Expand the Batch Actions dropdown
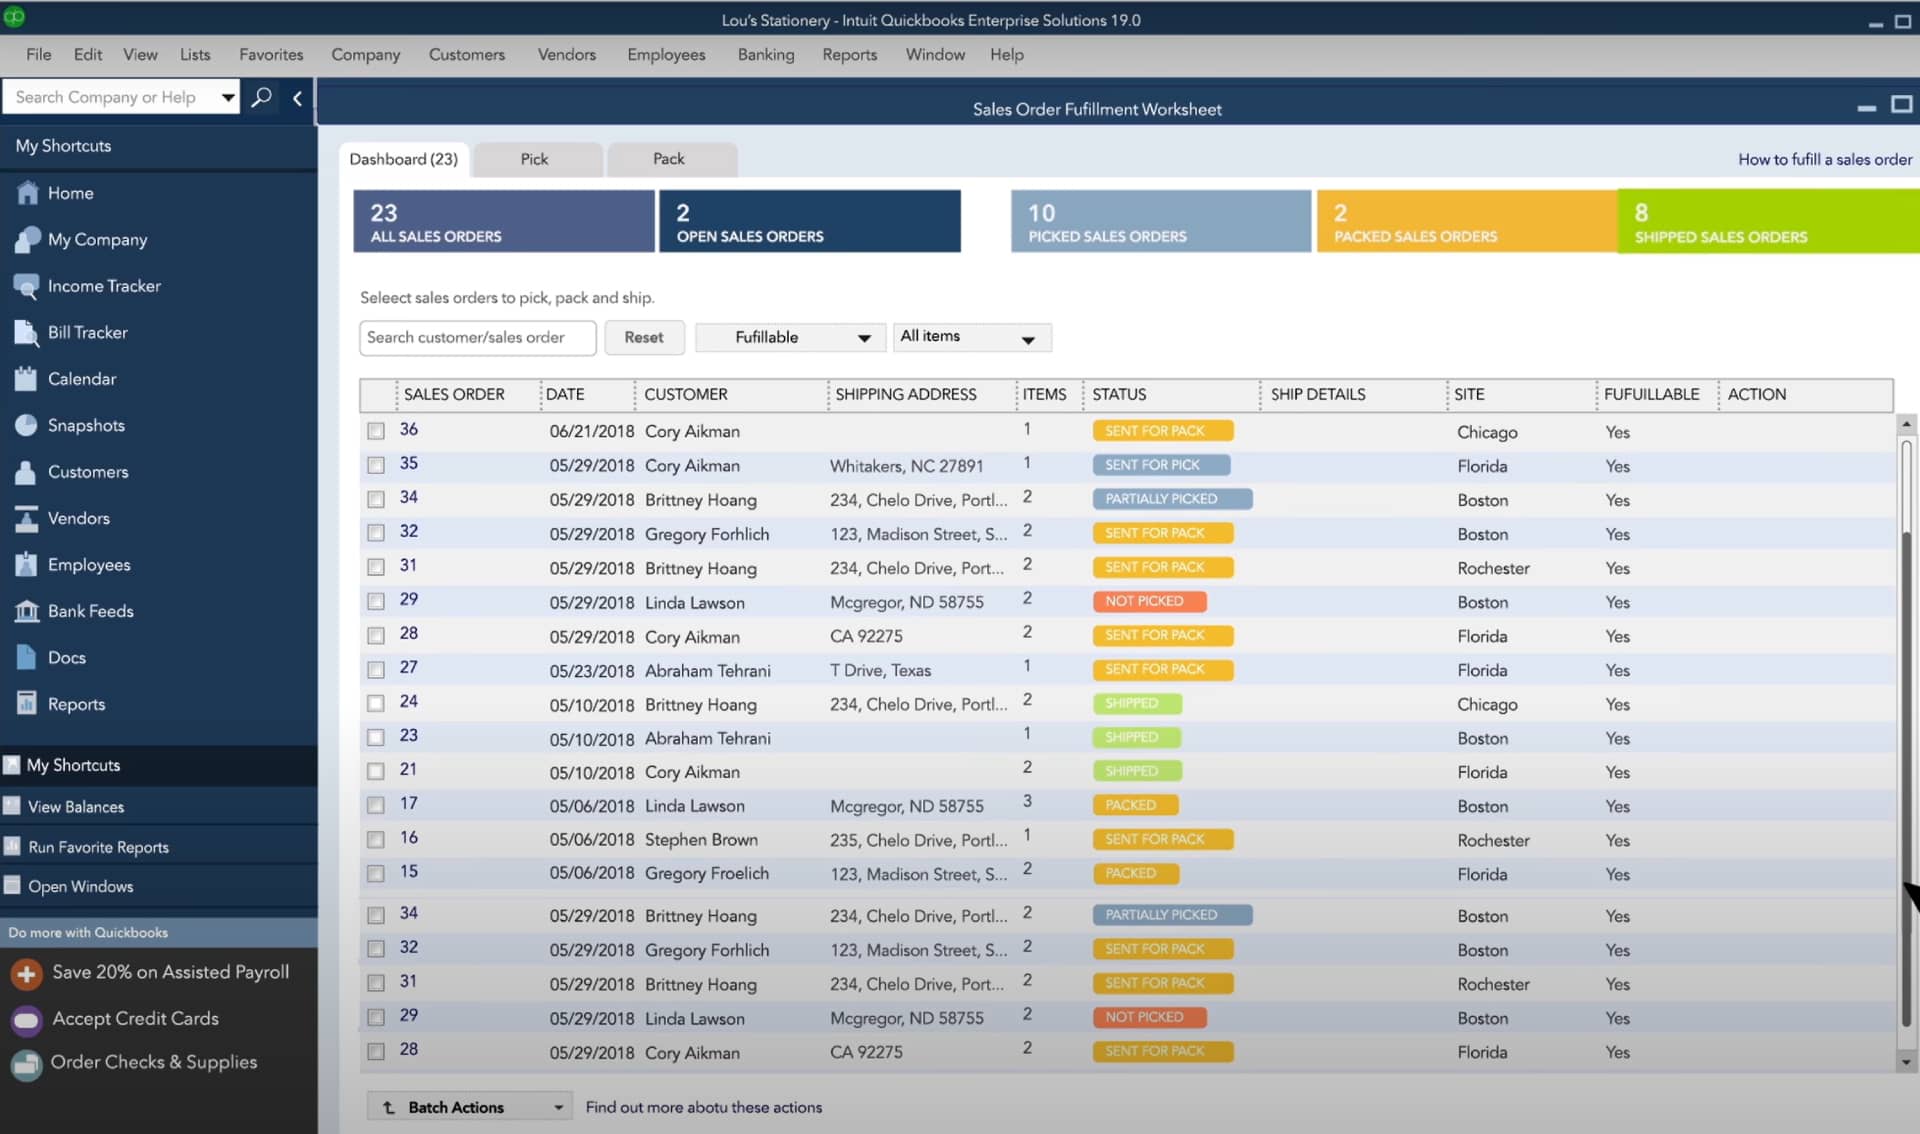 coord(470,1107)
